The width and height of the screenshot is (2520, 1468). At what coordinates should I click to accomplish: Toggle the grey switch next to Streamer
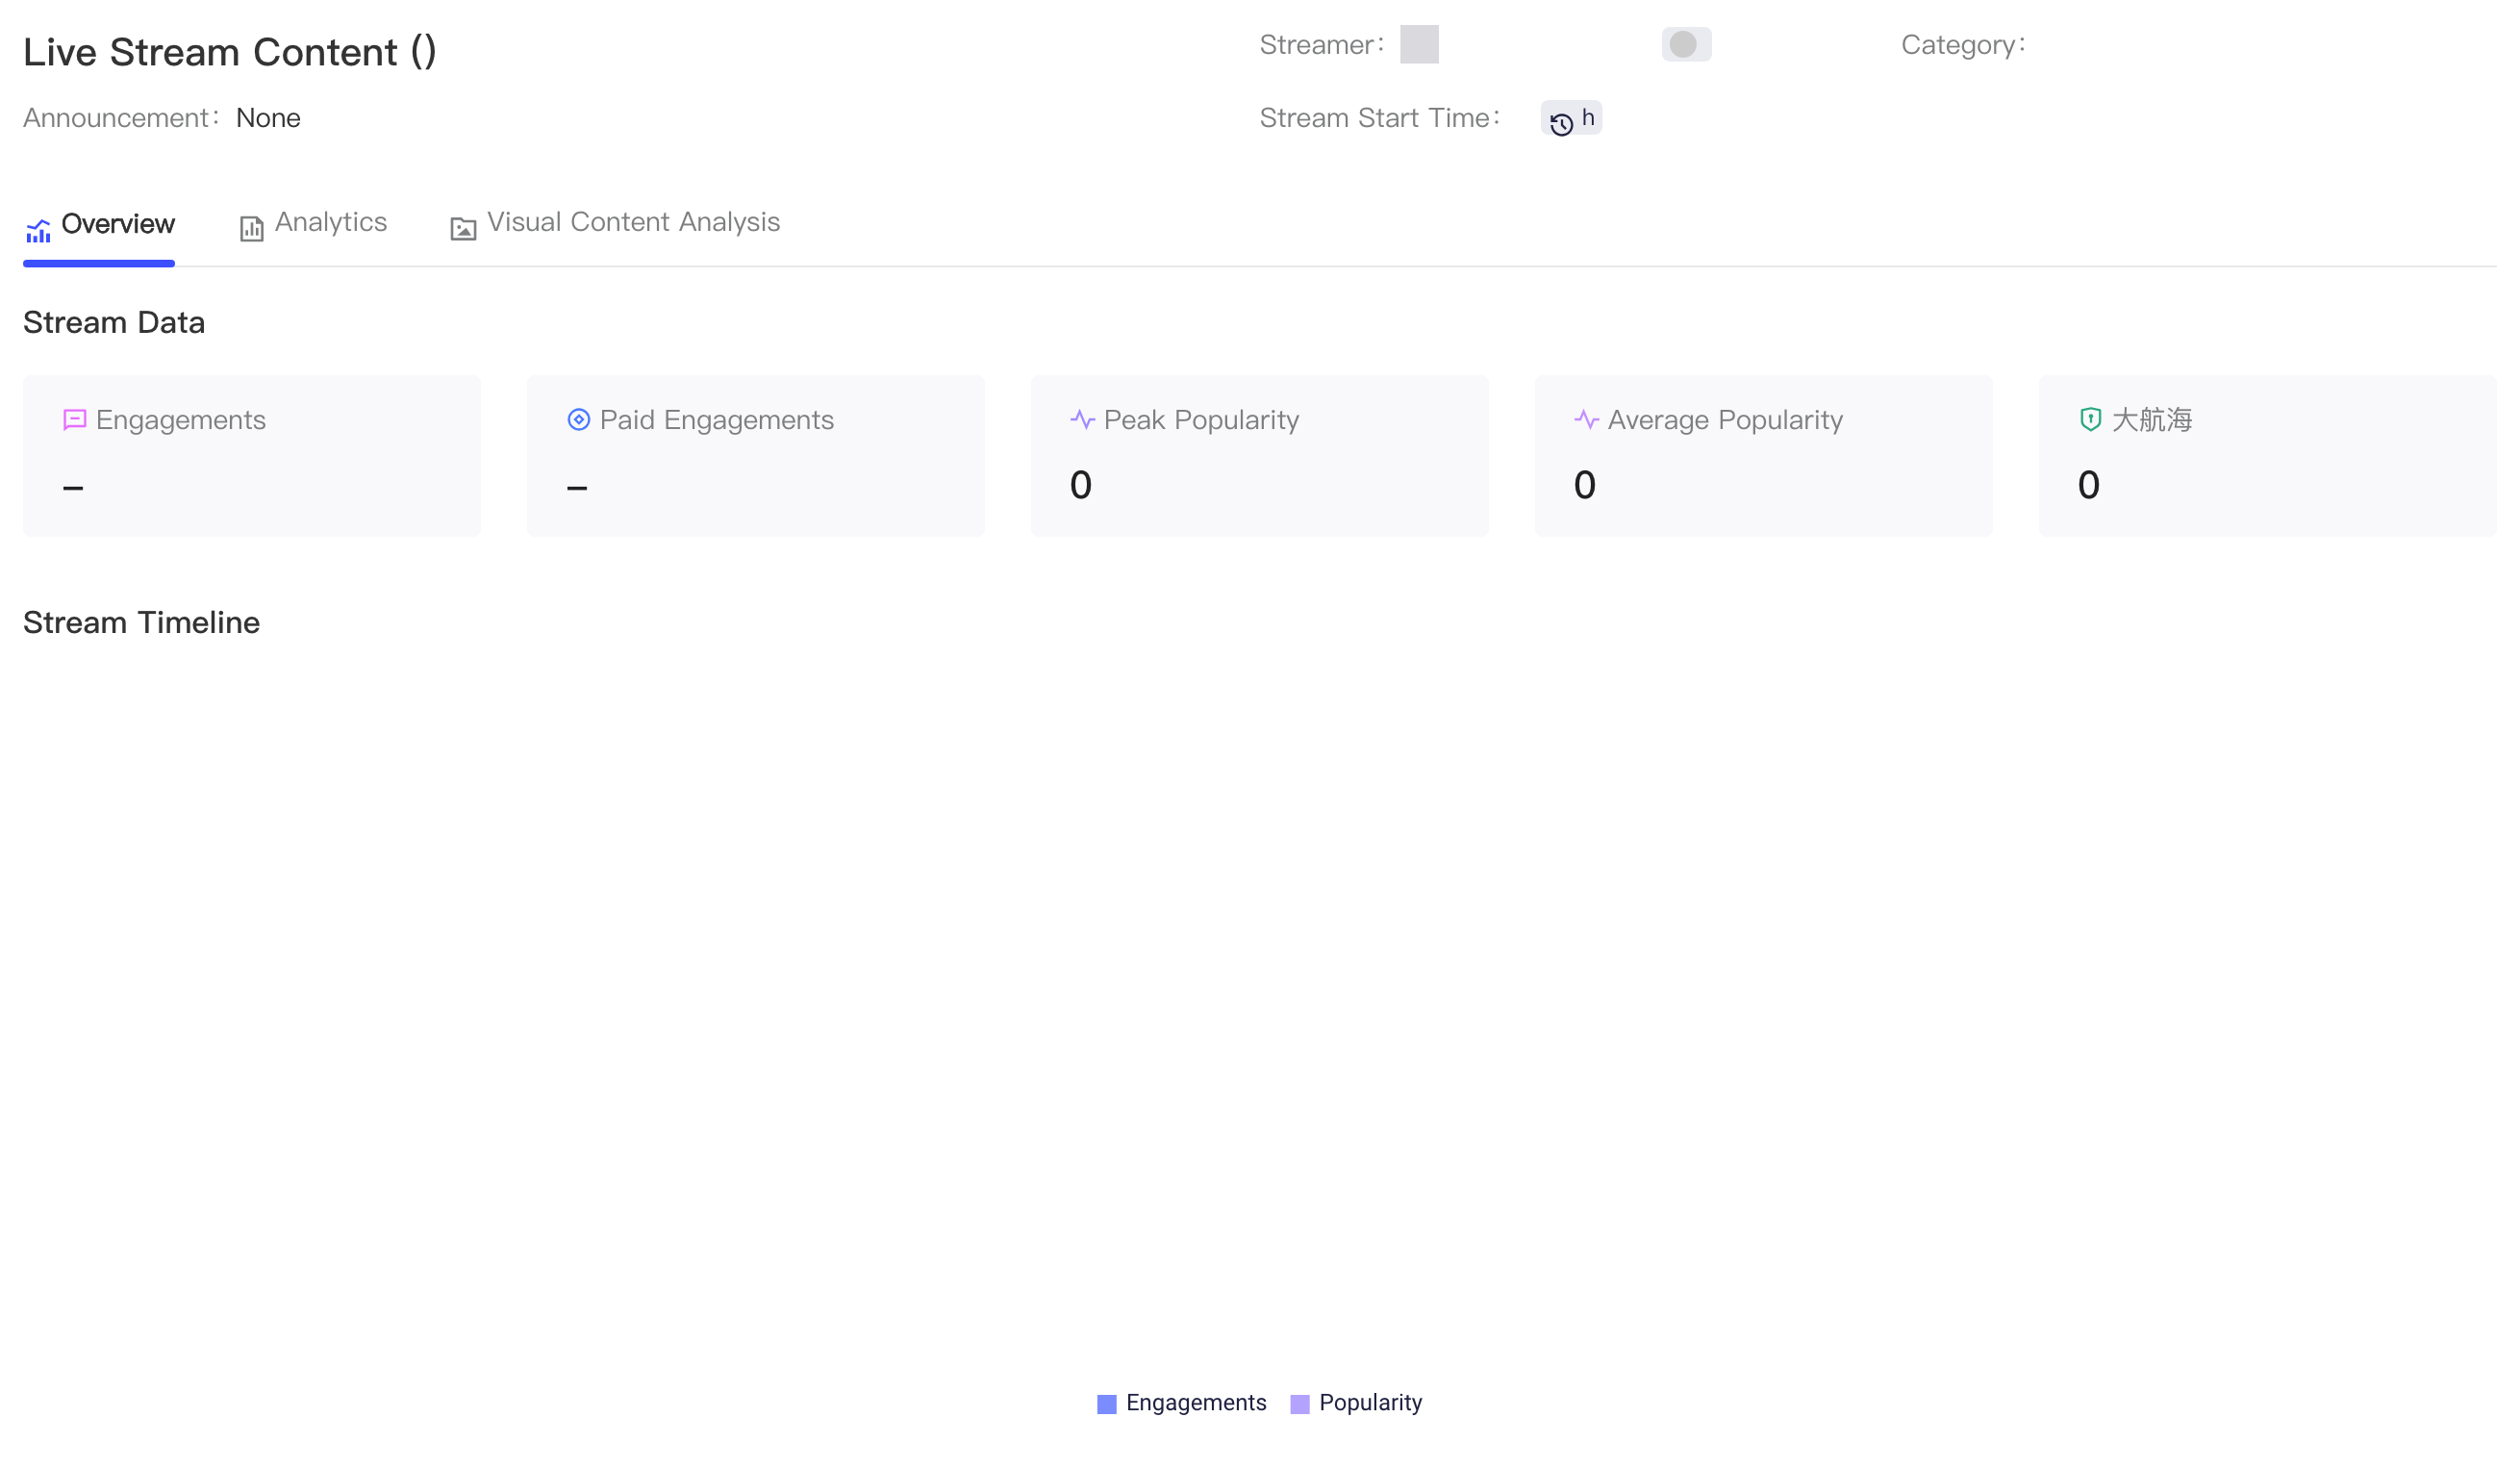click(x=1686, y=44)
